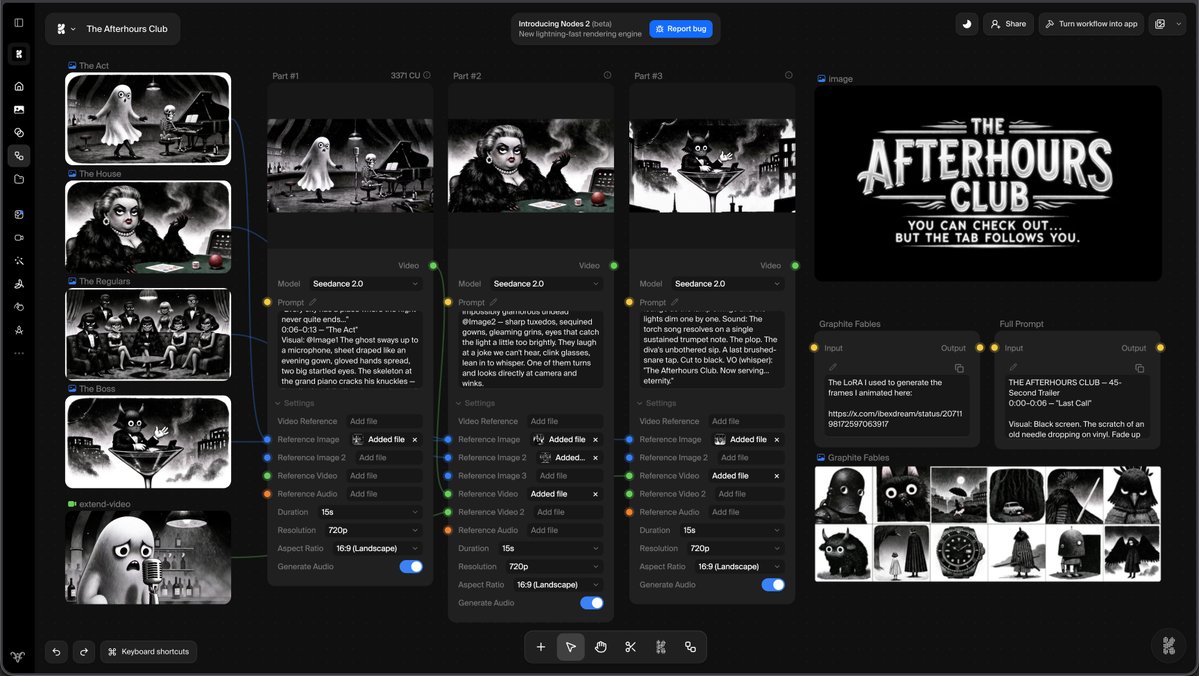This screenshot has height=676, width=1199.
Task: Select the pointer cursor tool
Action: pos(570,647)
